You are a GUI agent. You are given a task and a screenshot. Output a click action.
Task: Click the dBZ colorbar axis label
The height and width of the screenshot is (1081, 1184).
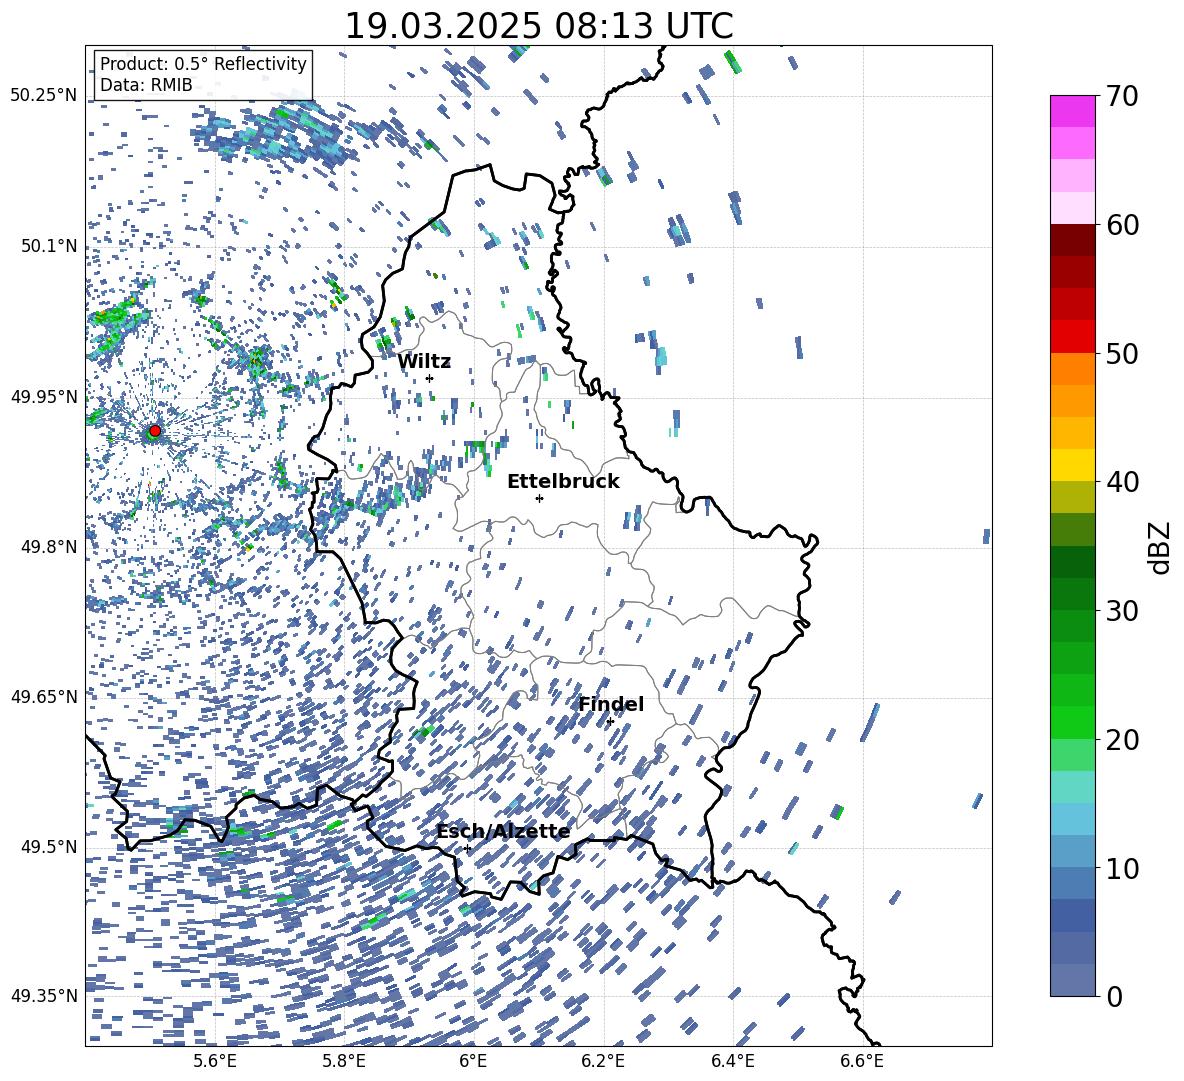coord(1161,547)
